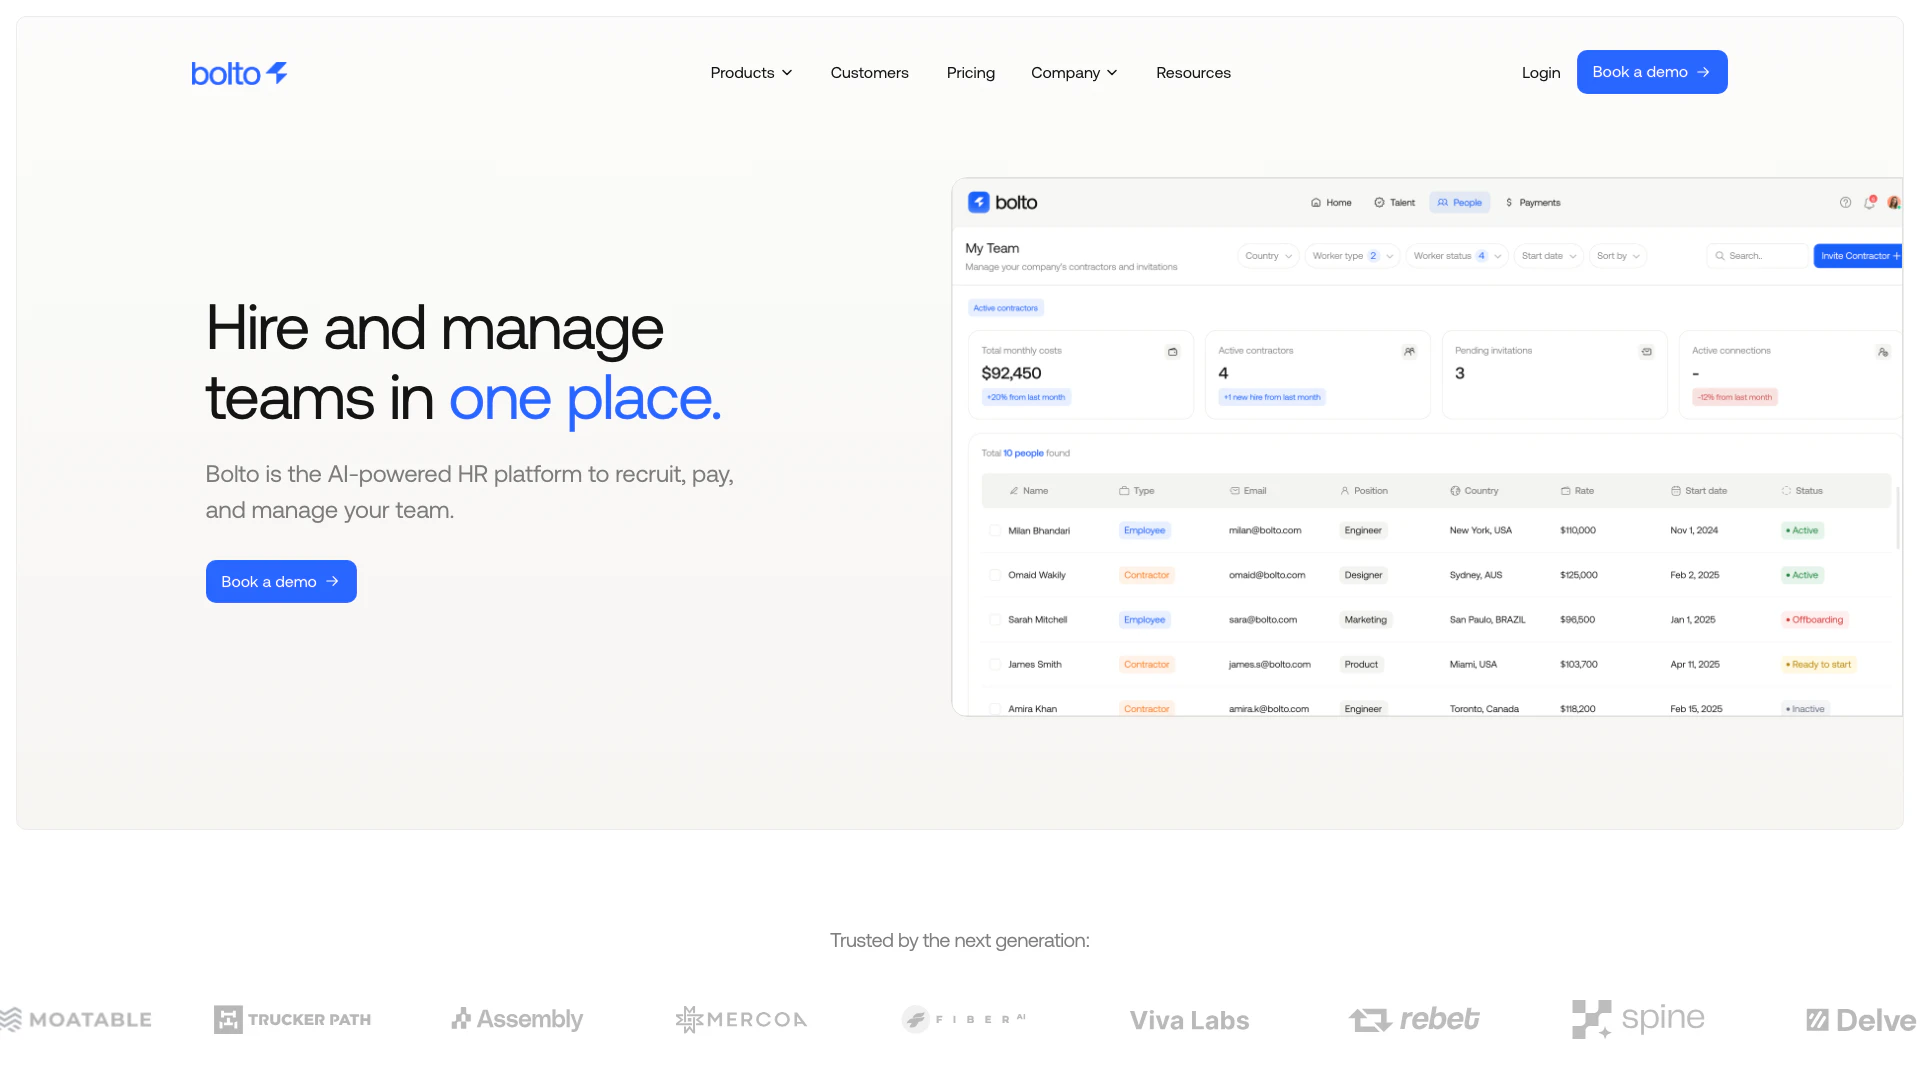Click the bolto lightning logo in header
The height and width of the screenshot is (1080, 1920).
pos(239,73)
